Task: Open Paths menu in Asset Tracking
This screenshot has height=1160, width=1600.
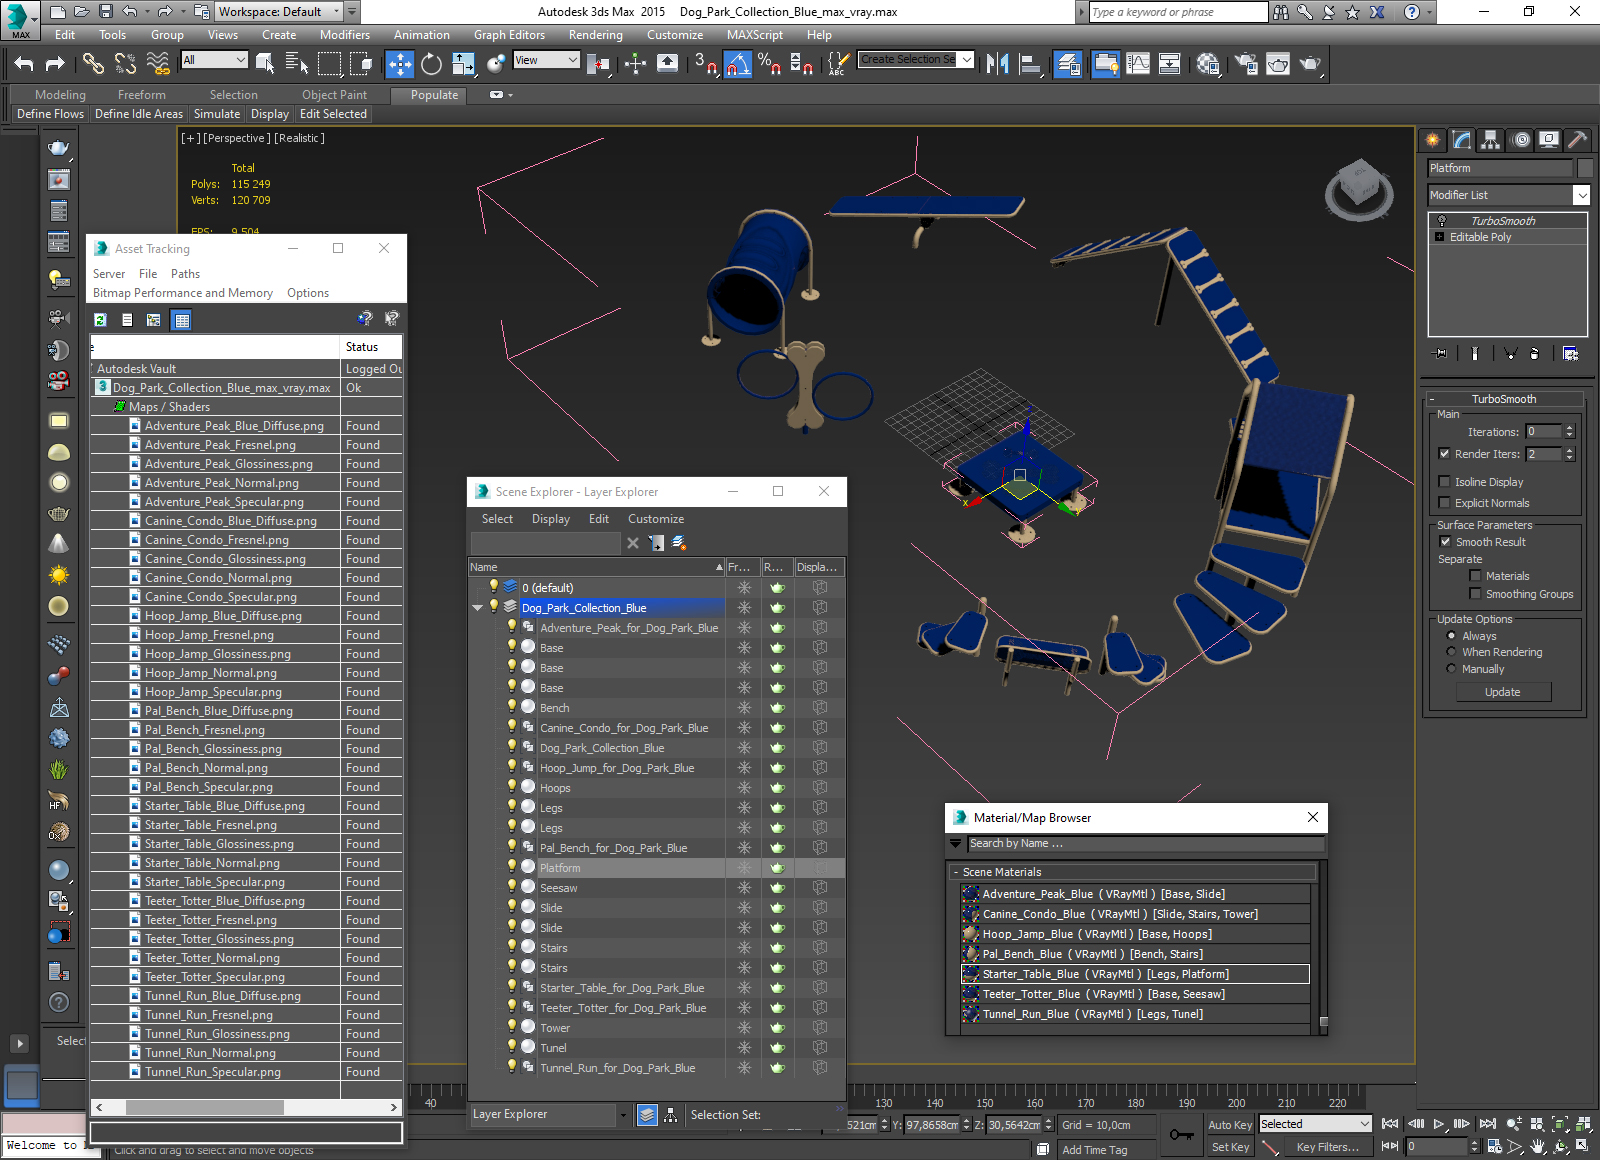Action: point(185,274)
